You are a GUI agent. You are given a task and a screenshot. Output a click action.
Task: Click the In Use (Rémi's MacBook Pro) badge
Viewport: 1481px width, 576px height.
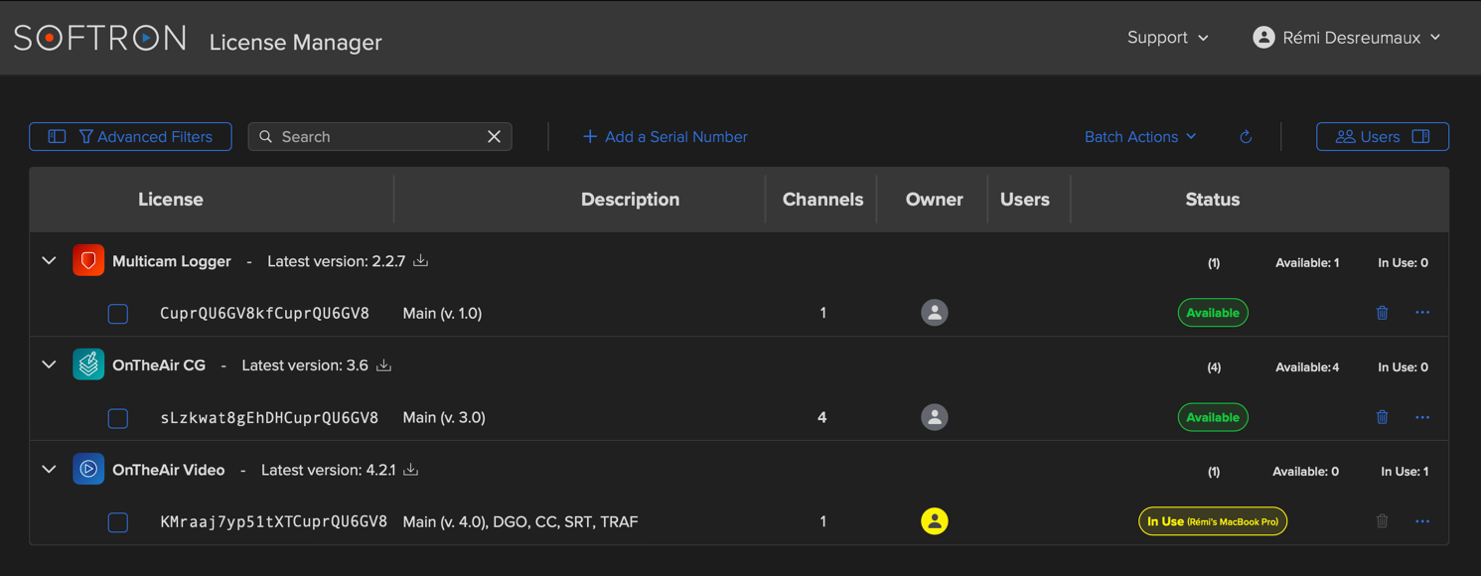pyautogui.click(x=1212, y=521)
